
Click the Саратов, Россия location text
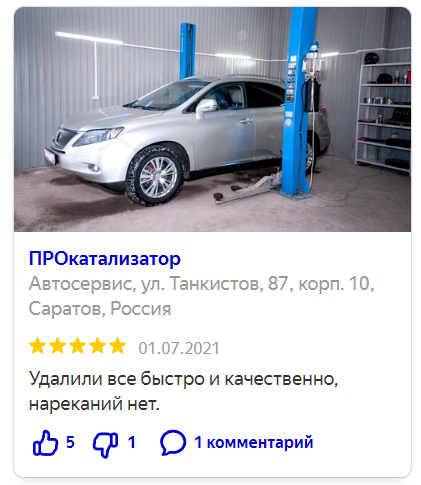pos(100,309)
